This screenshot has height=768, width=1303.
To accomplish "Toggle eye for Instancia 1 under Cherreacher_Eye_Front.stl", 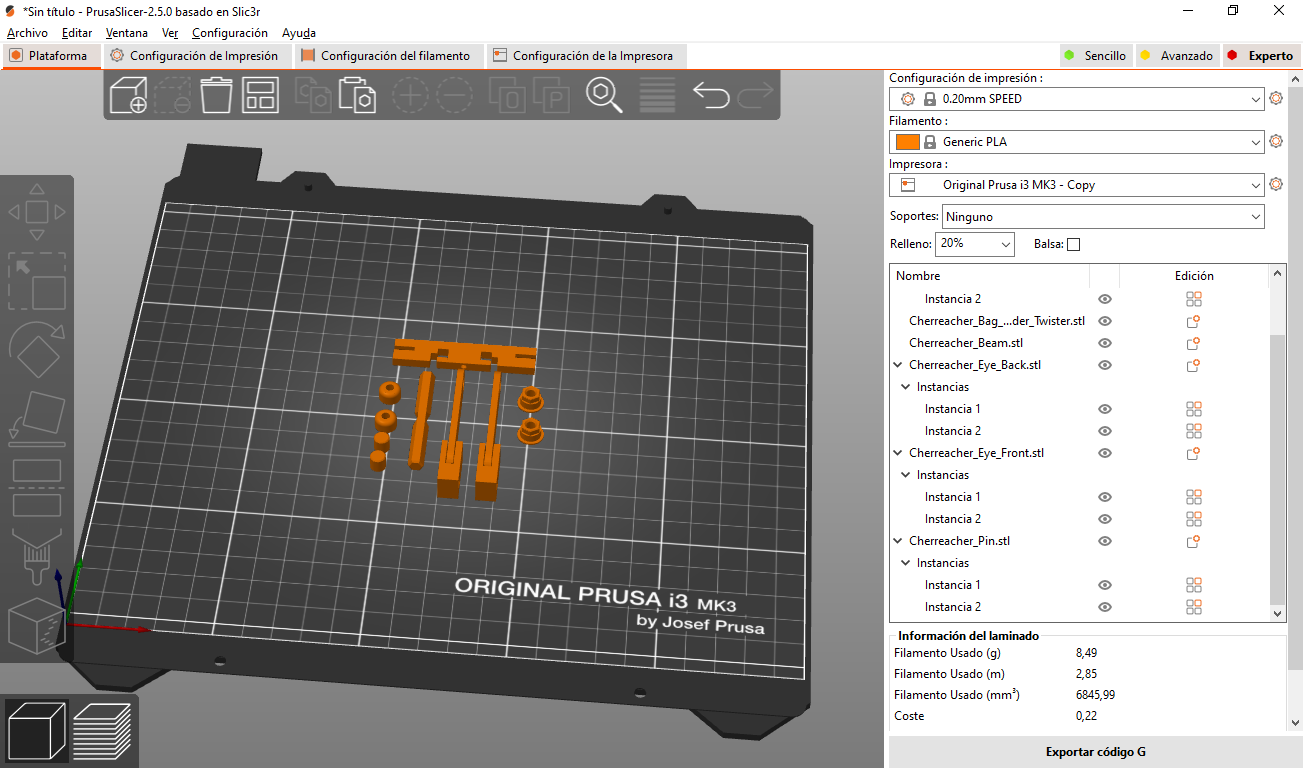I will click(1105, 497).
